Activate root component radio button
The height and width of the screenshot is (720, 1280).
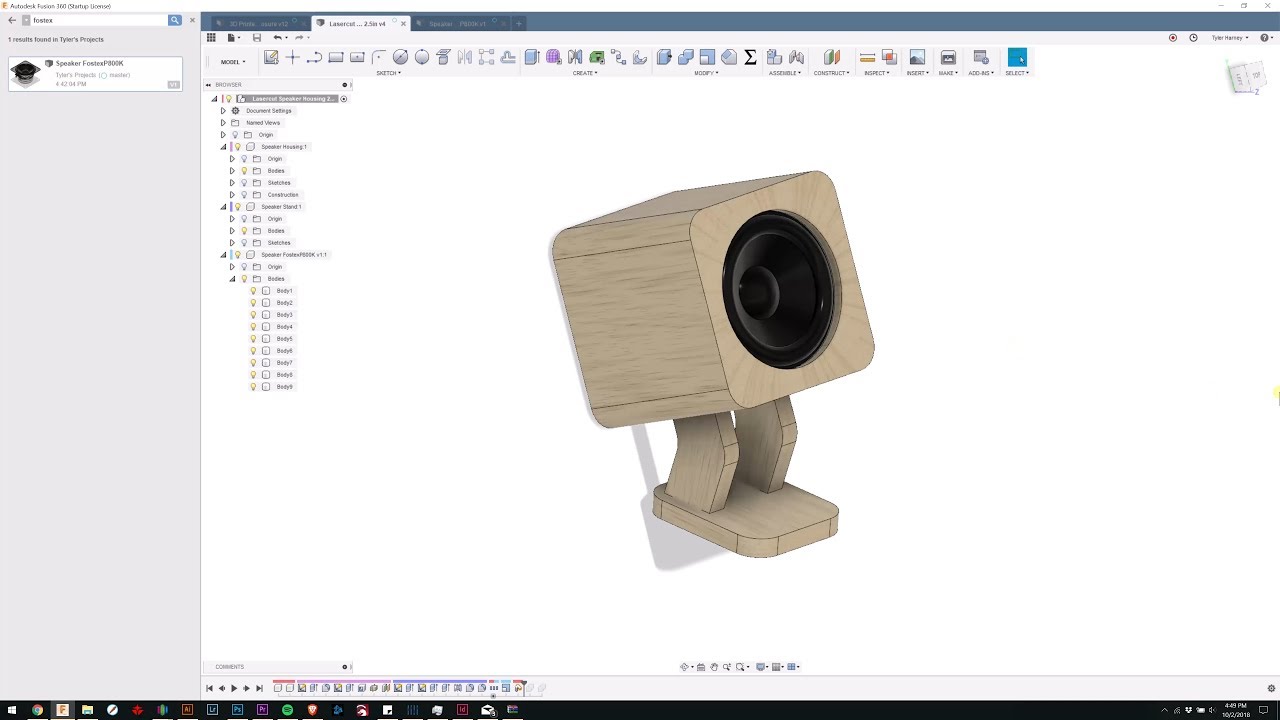(344, 99)
